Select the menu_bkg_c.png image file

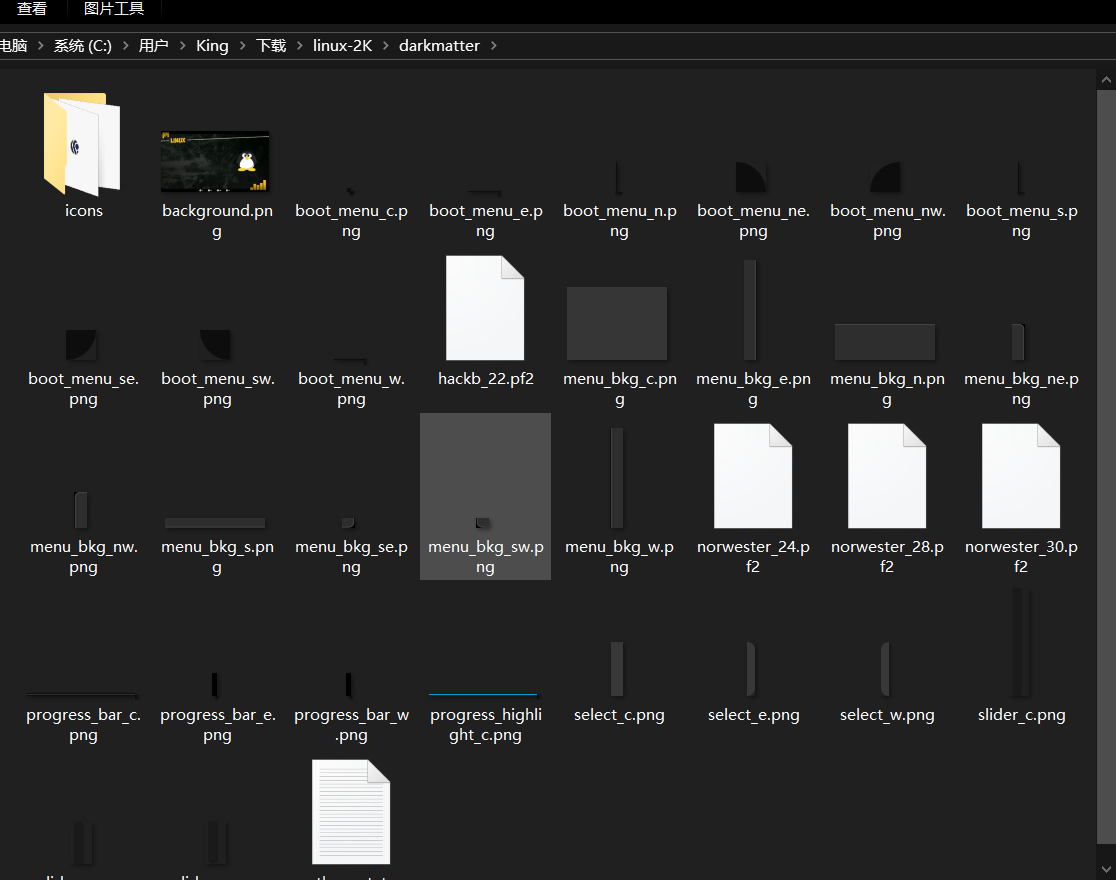(617, 323)
